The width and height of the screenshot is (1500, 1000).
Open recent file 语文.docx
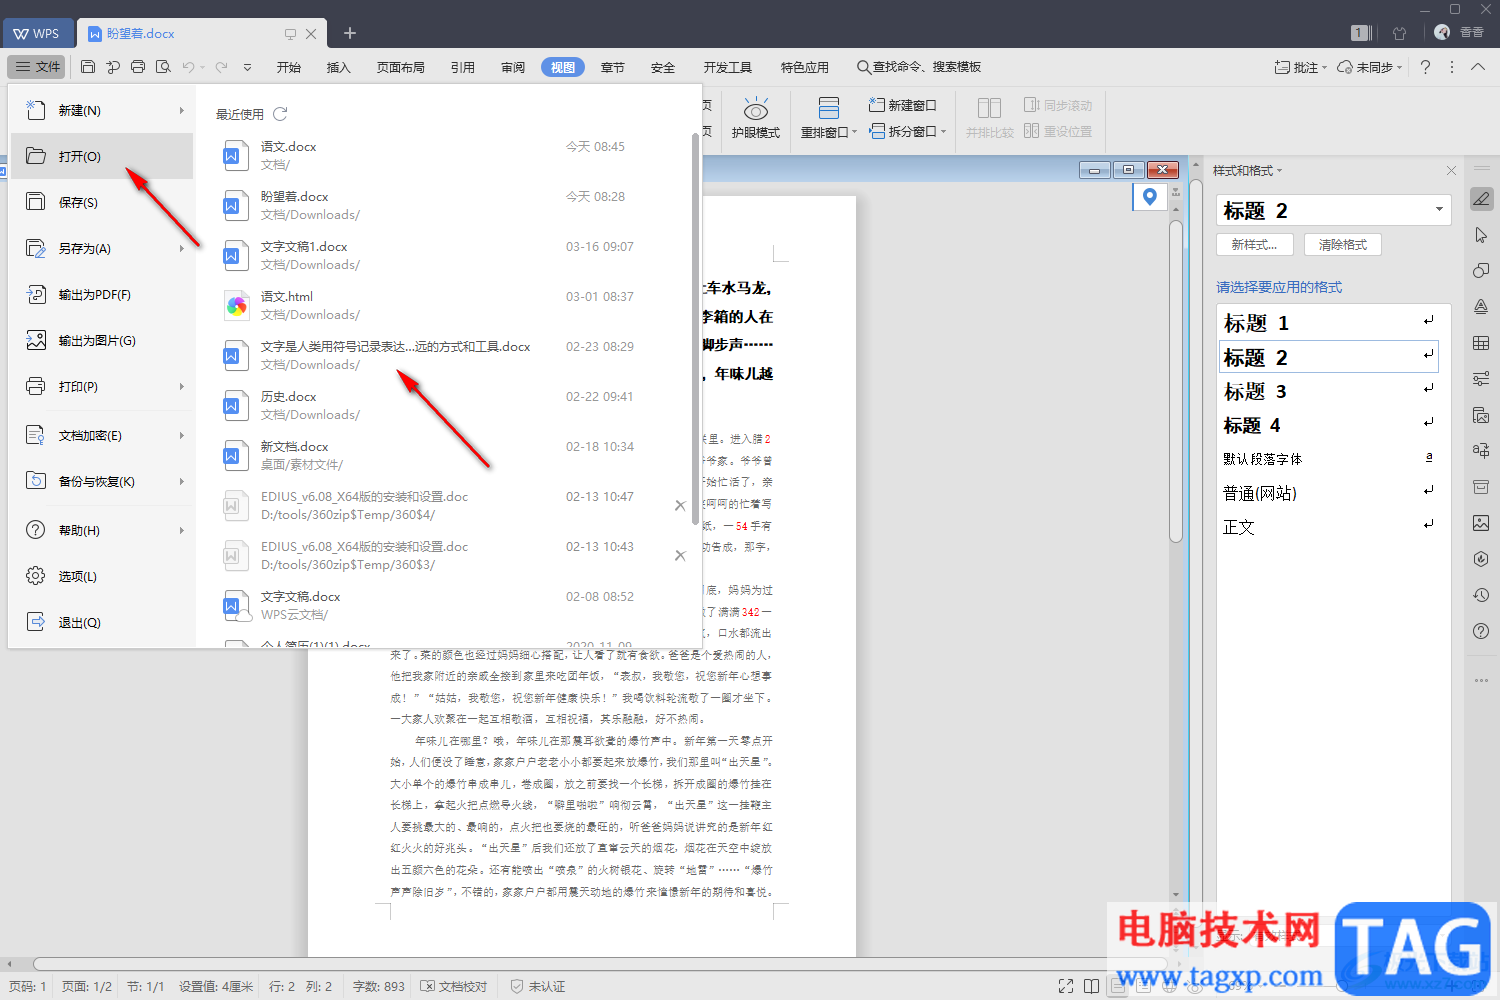click(x=445, y=155)
